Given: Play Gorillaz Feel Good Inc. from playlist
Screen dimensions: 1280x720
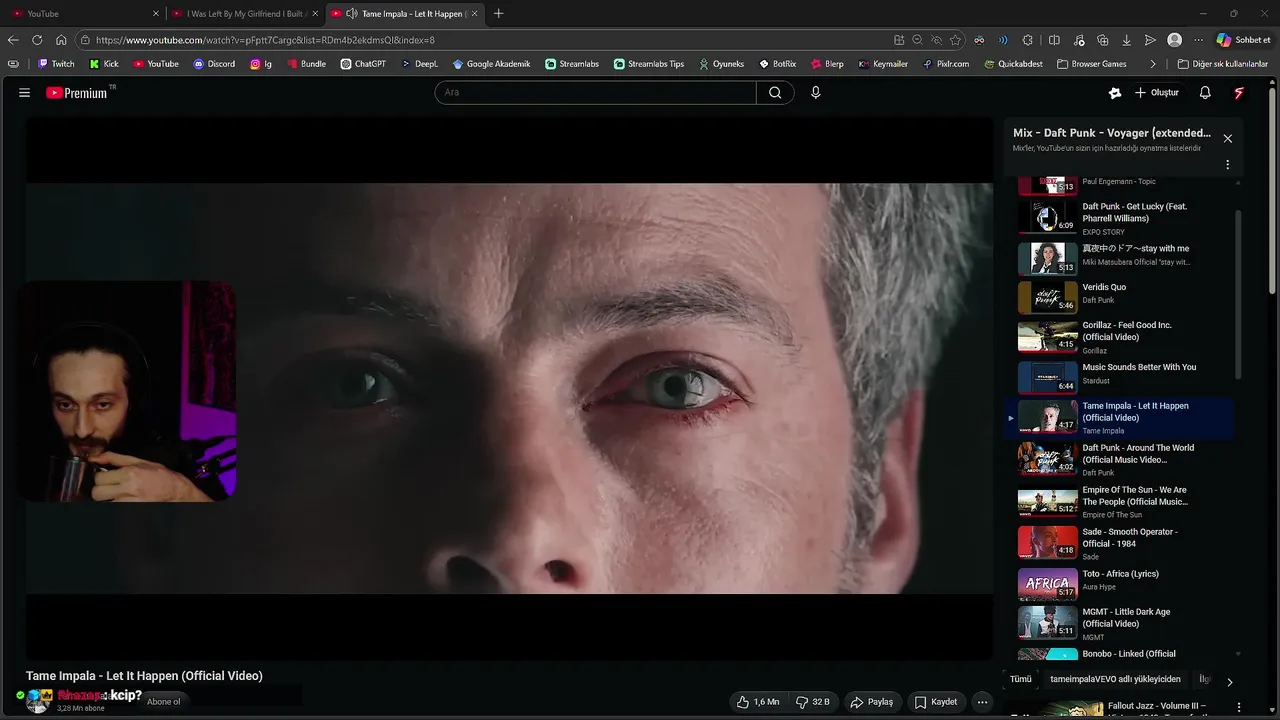Looking at the screenshot, I should pos(1118,337).
